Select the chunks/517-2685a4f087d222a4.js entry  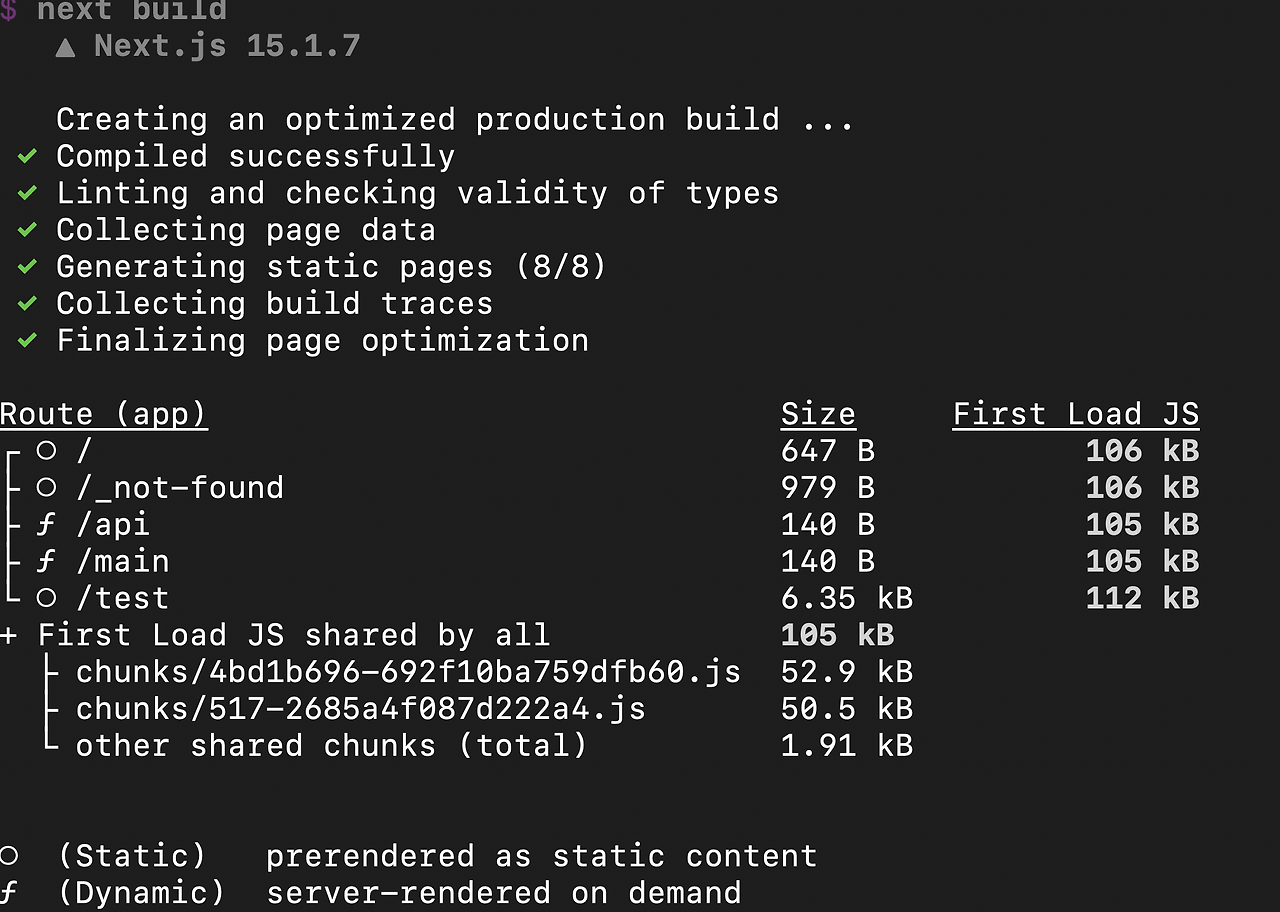361,709
